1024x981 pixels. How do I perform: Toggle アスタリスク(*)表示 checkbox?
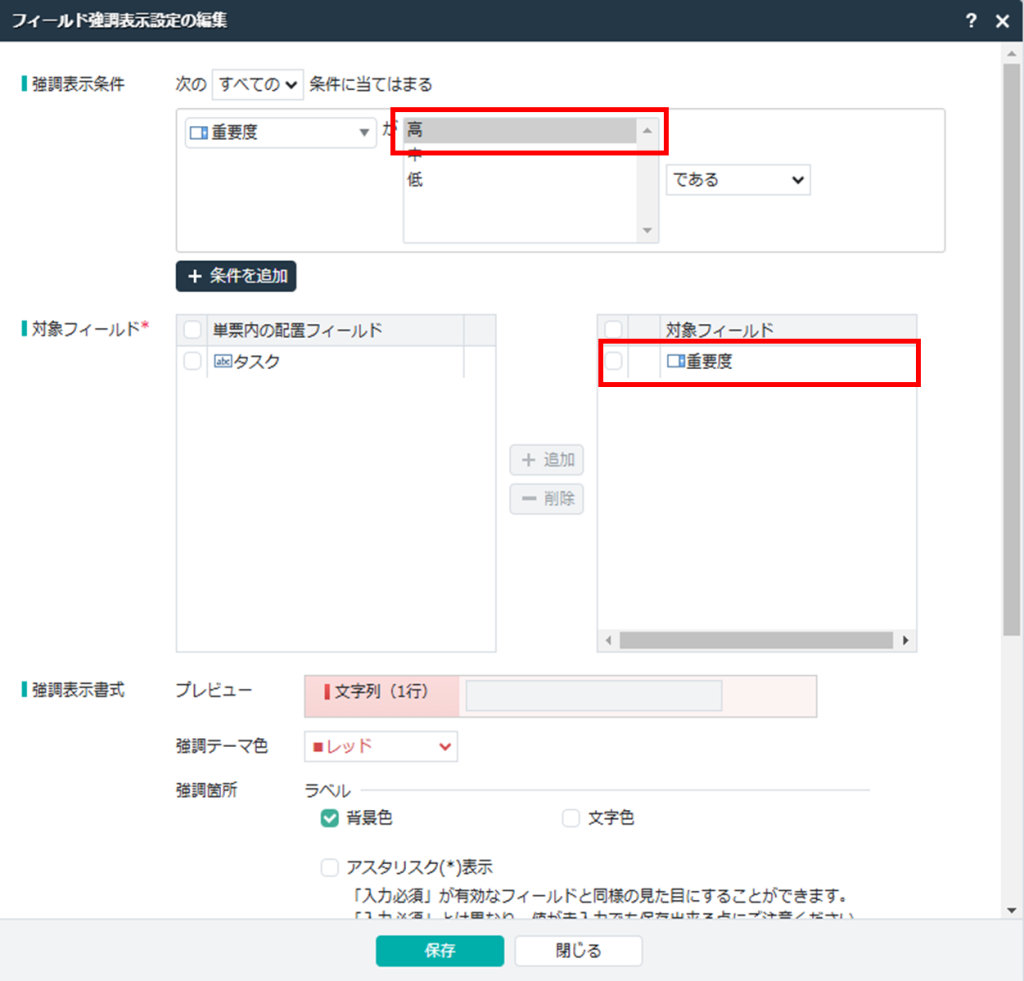pyautogui.click(x=329, y=867)
